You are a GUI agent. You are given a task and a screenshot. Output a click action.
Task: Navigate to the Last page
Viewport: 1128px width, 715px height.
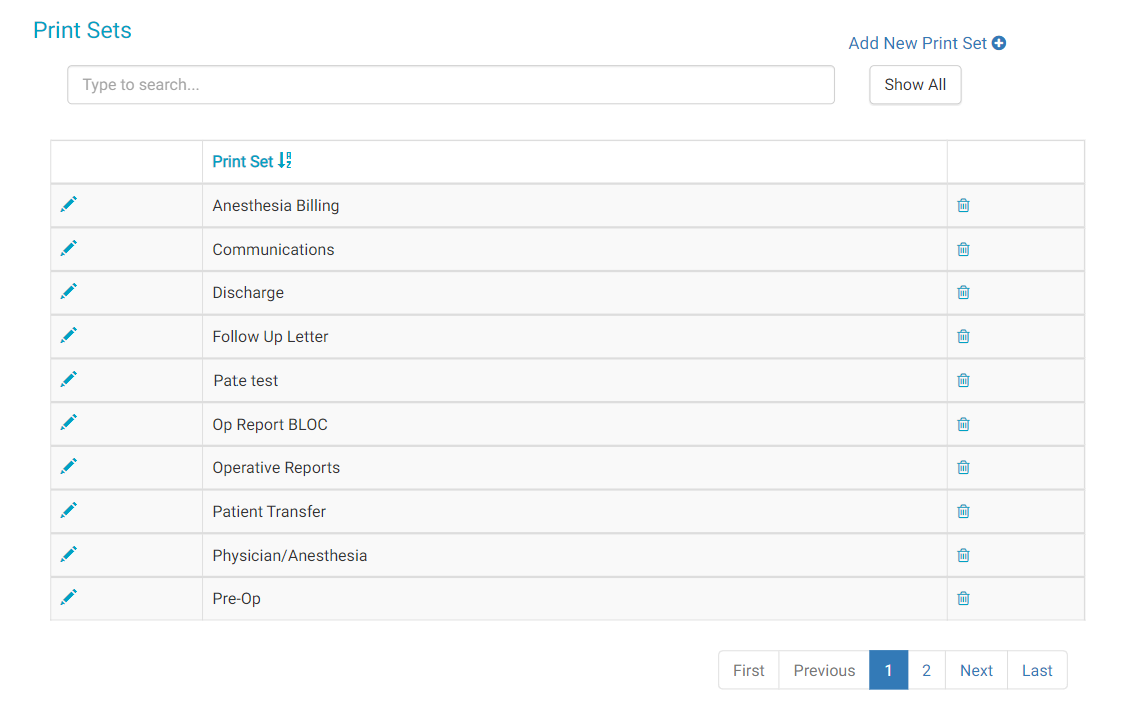(x=1037, y=670)
